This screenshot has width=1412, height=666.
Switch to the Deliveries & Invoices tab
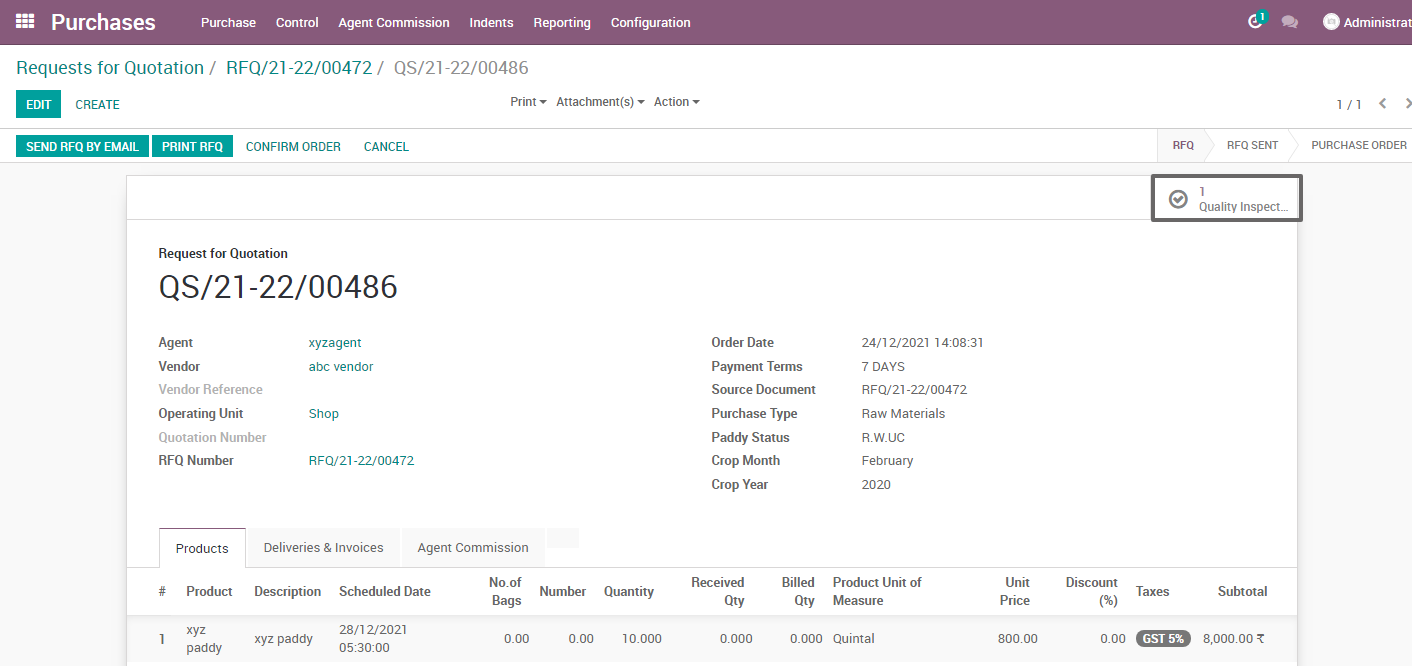(322, 547)
